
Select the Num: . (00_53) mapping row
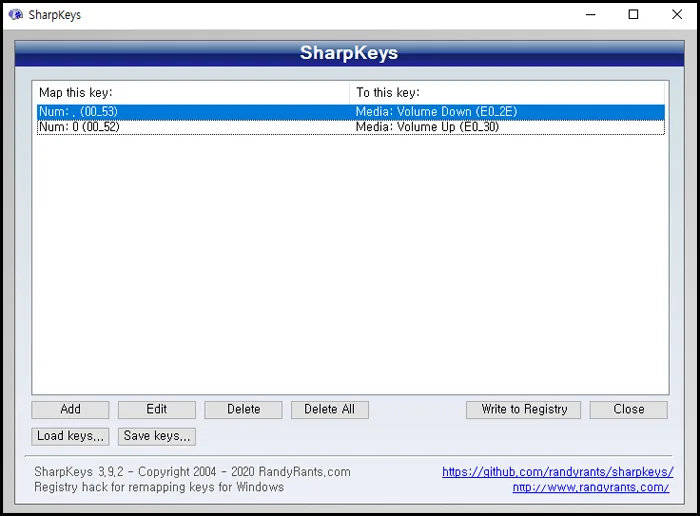(350, 112)
